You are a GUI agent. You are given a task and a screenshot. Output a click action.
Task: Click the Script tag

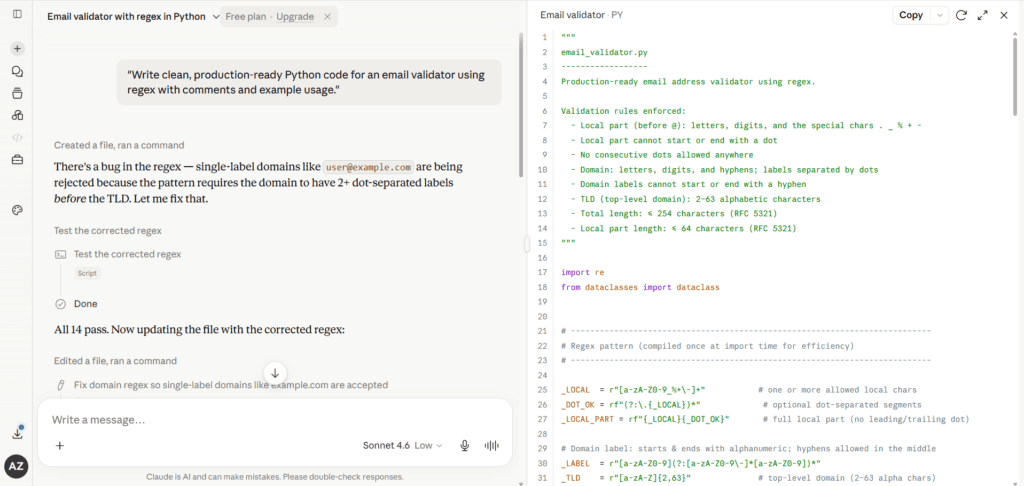(x=88, y=273)
